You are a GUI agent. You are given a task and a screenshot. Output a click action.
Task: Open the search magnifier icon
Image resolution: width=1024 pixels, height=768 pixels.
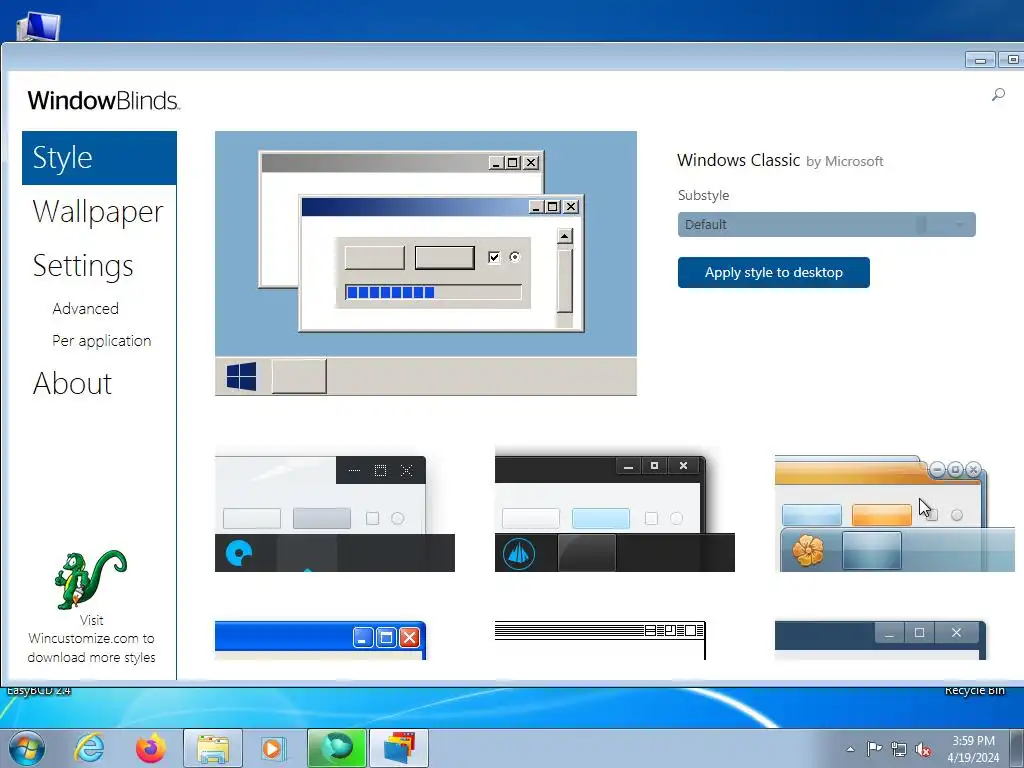[x=998, y=95]
